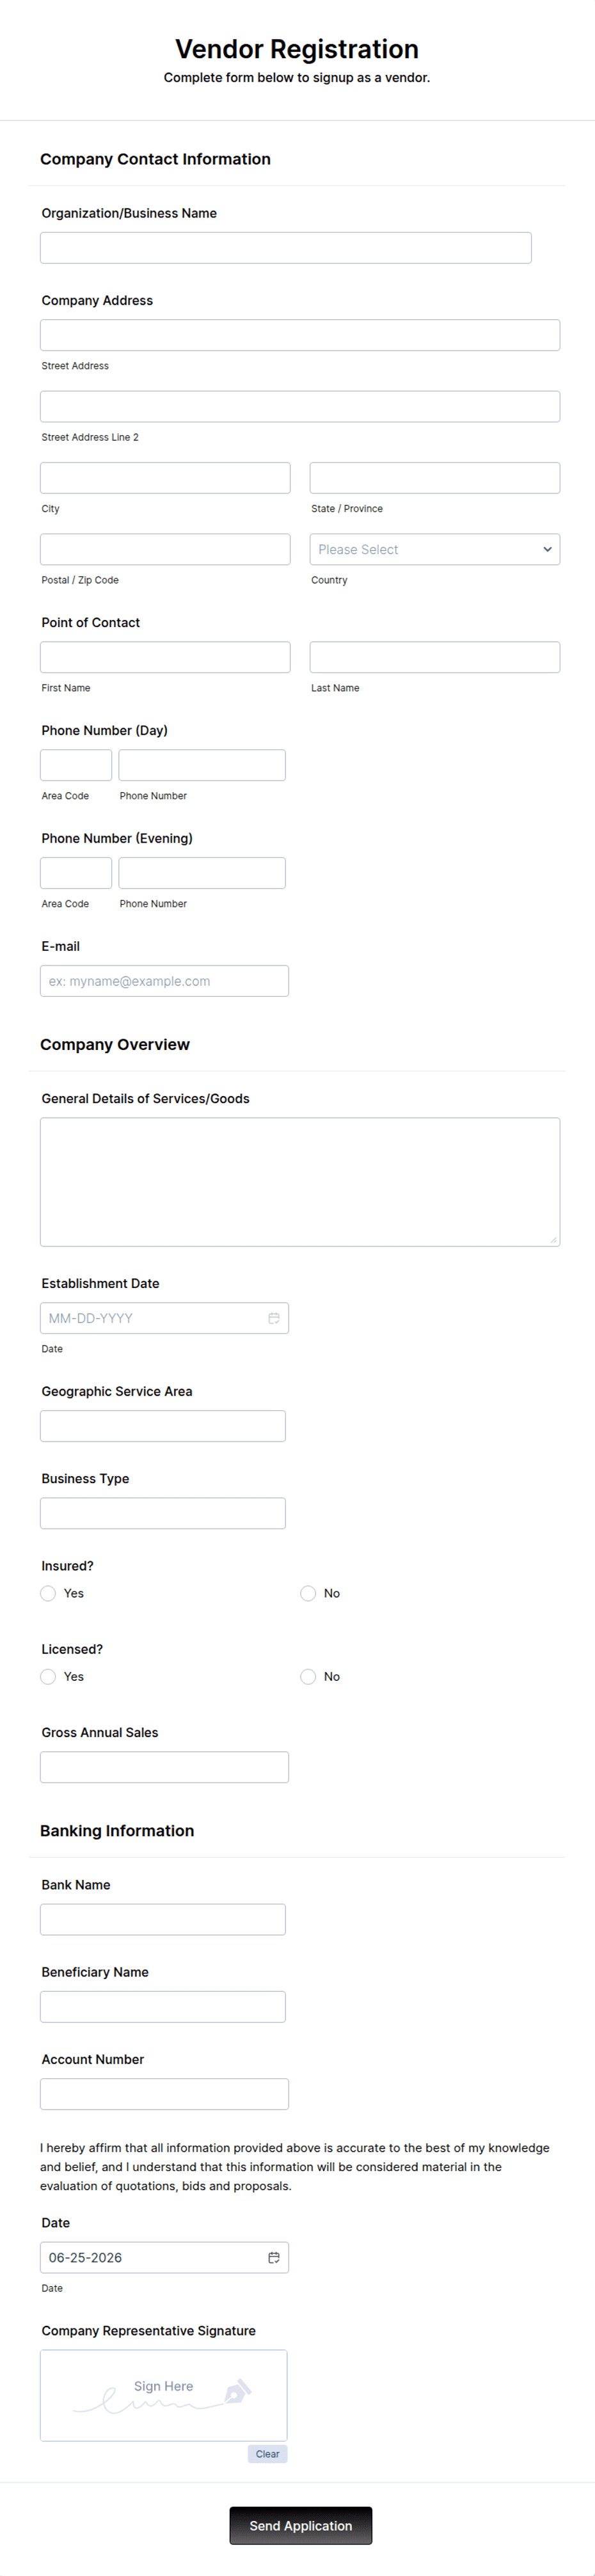This screenshot has height=2576, width=595.
Task: Choose Yes under Licensed
Action: click(48, 1676)
